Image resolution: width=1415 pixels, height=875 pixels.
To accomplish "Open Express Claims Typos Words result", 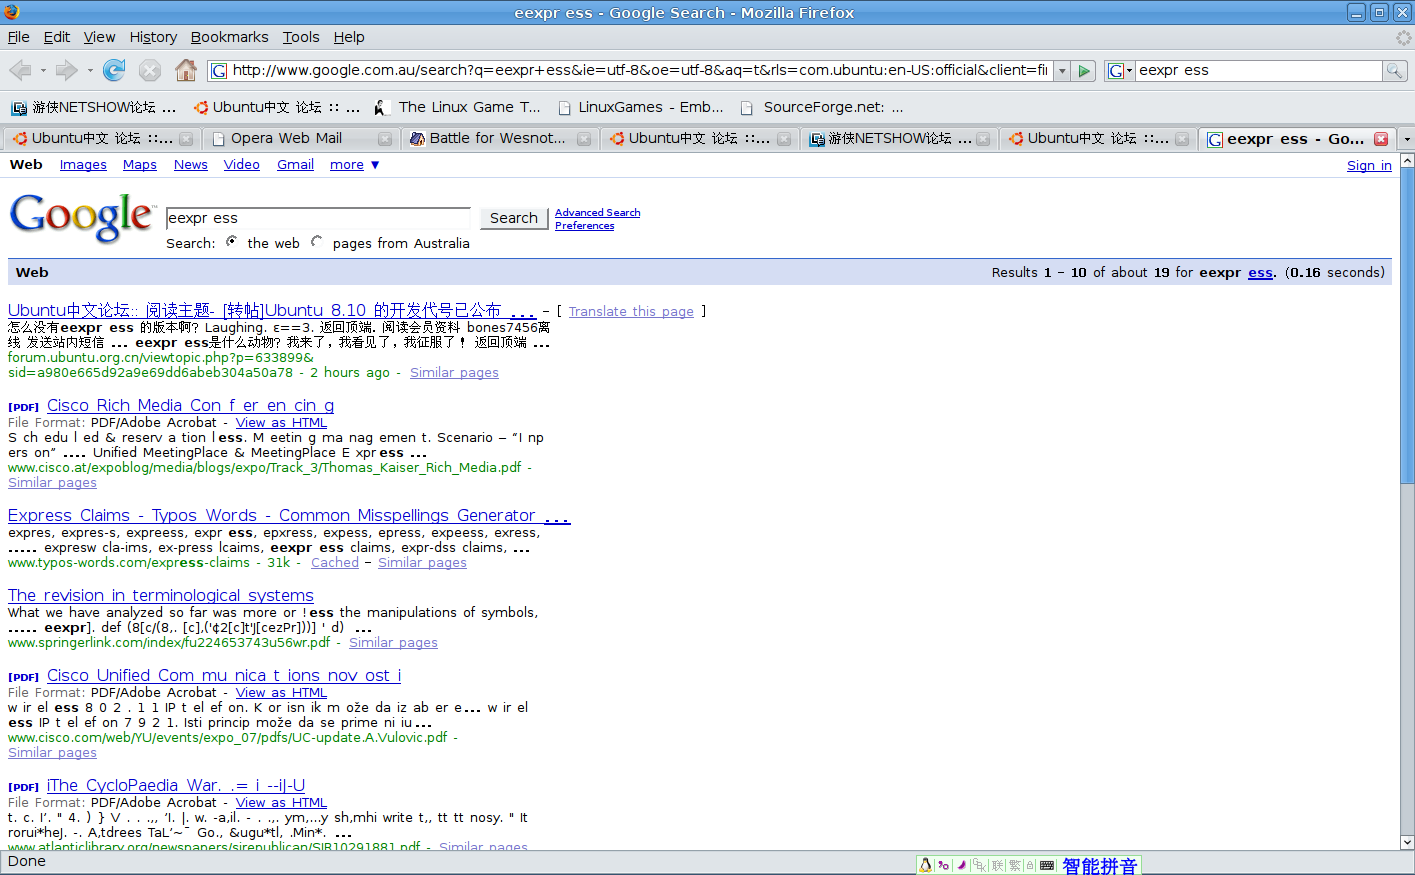I will [x=289, y=515].
